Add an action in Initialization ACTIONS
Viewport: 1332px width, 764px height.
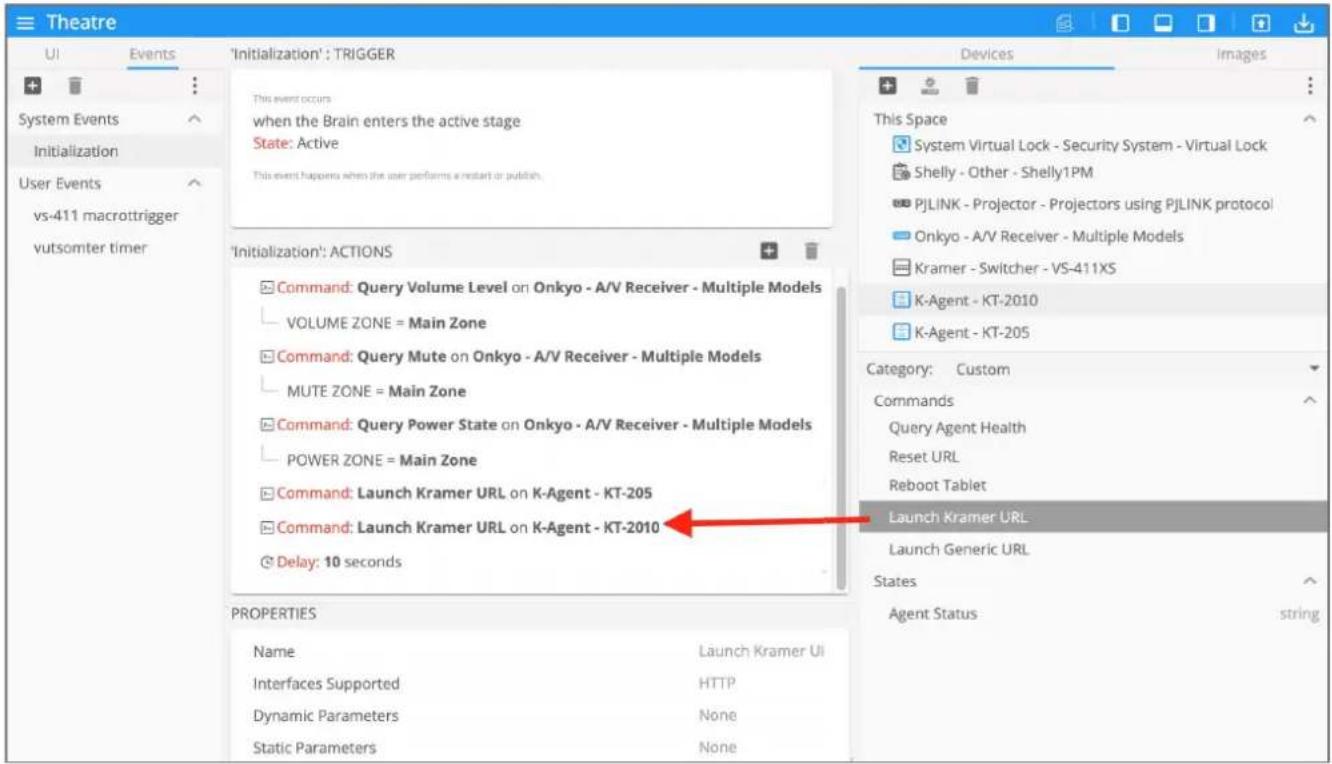[x=769, y=250]
